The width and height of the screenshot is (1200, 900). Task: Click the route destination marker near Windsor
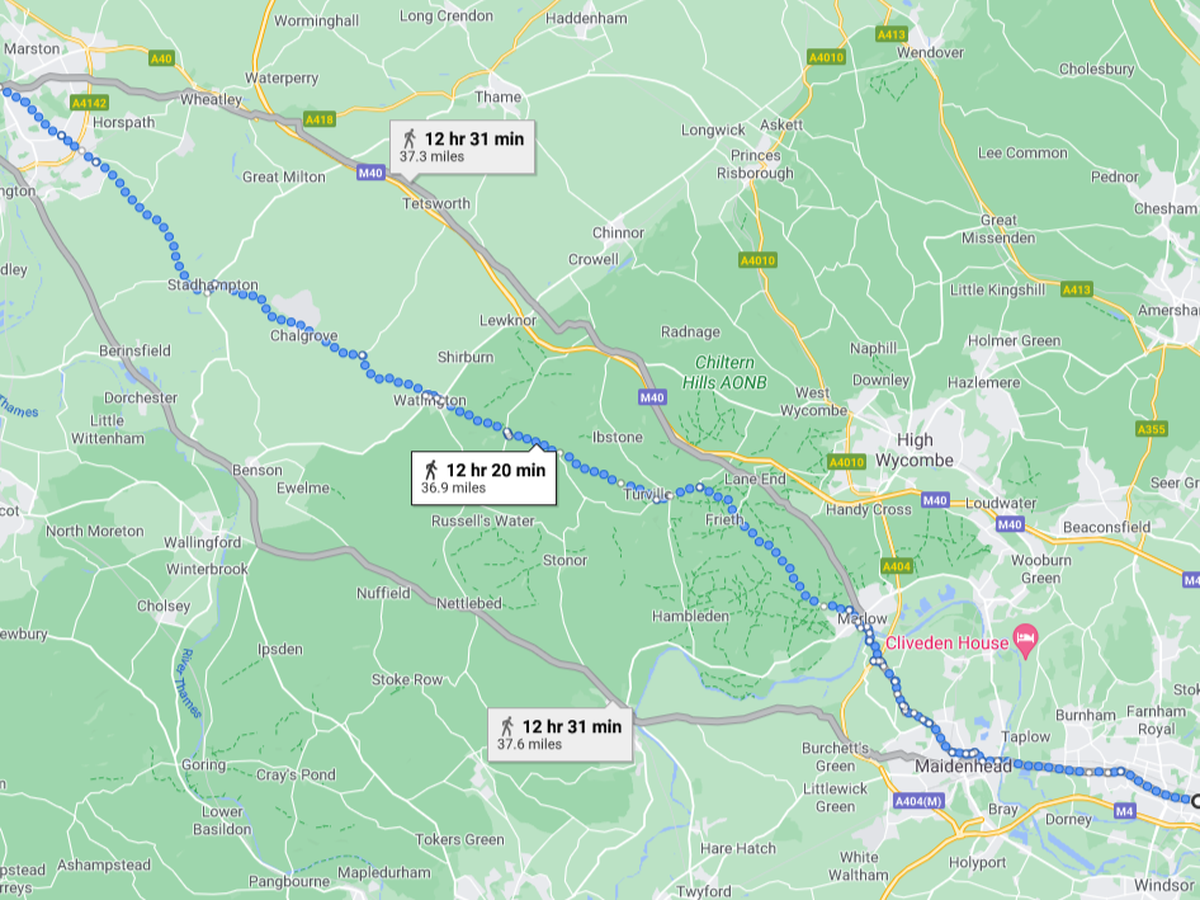click(1195, 800)
